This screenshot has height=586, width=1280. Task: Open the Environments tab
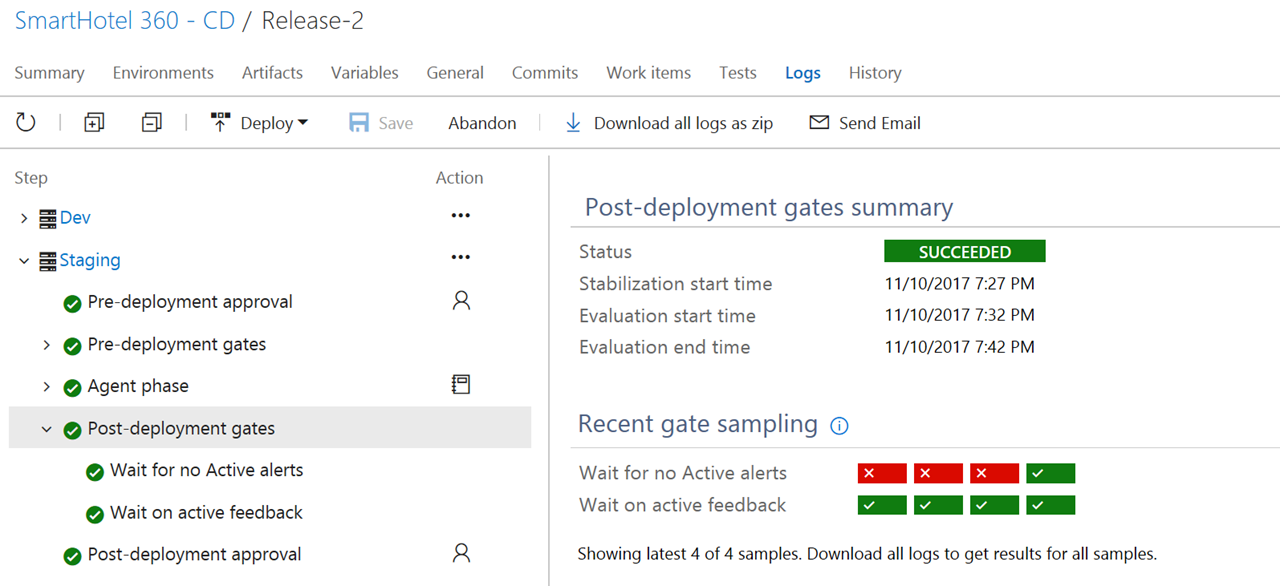click(x=163, y=73)
